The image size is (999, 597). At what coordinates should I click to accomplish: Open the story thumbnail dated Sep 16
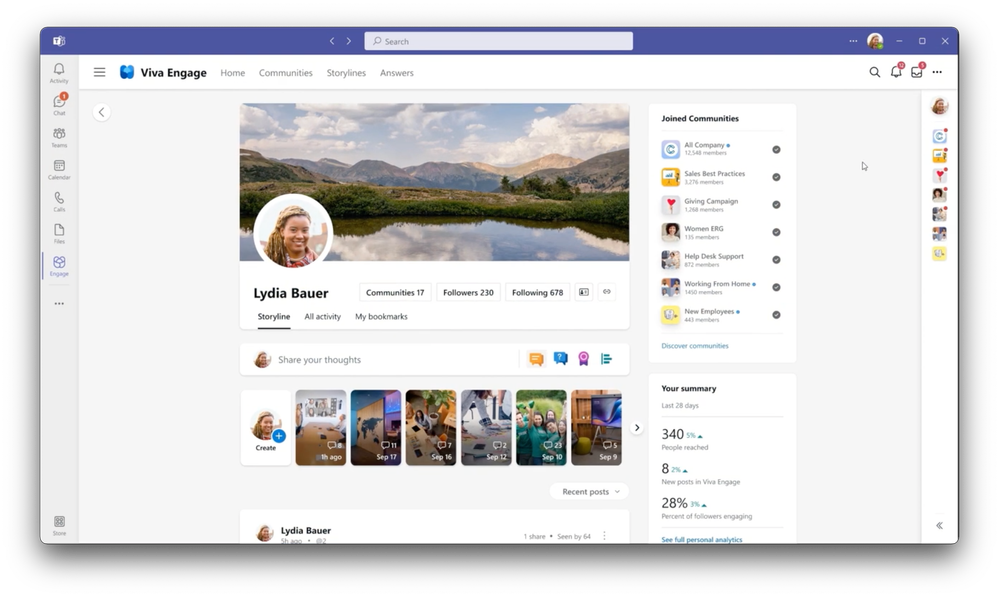pyautogui.click(x=431, y=428)
